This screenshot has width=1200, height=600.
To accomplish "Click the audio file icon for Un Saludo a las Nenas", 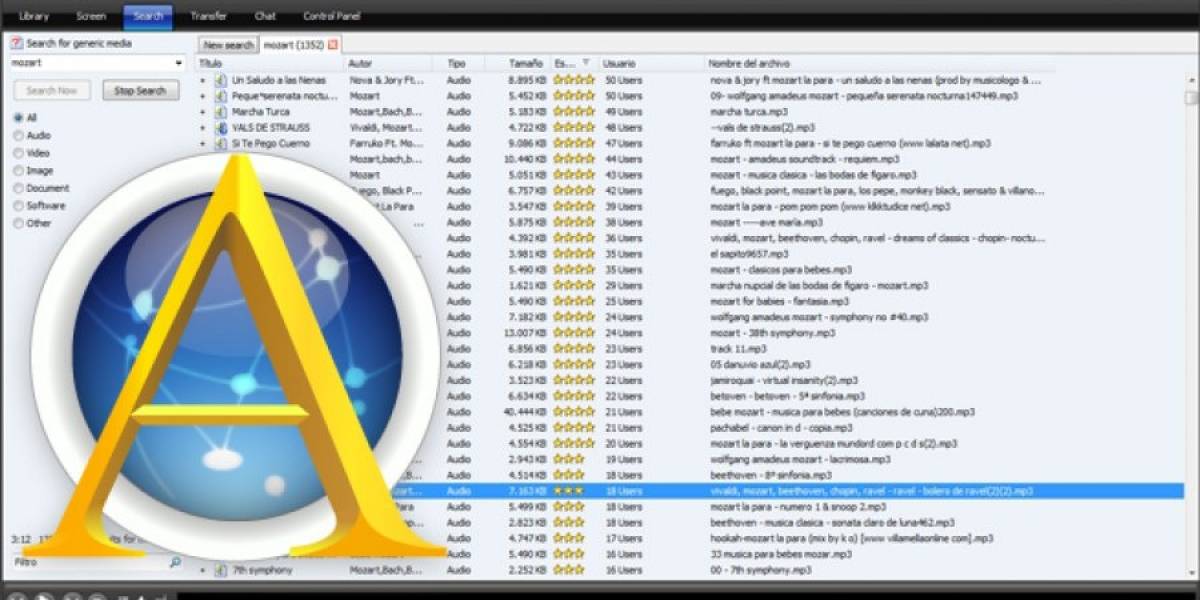I will [x=221, y=80].
